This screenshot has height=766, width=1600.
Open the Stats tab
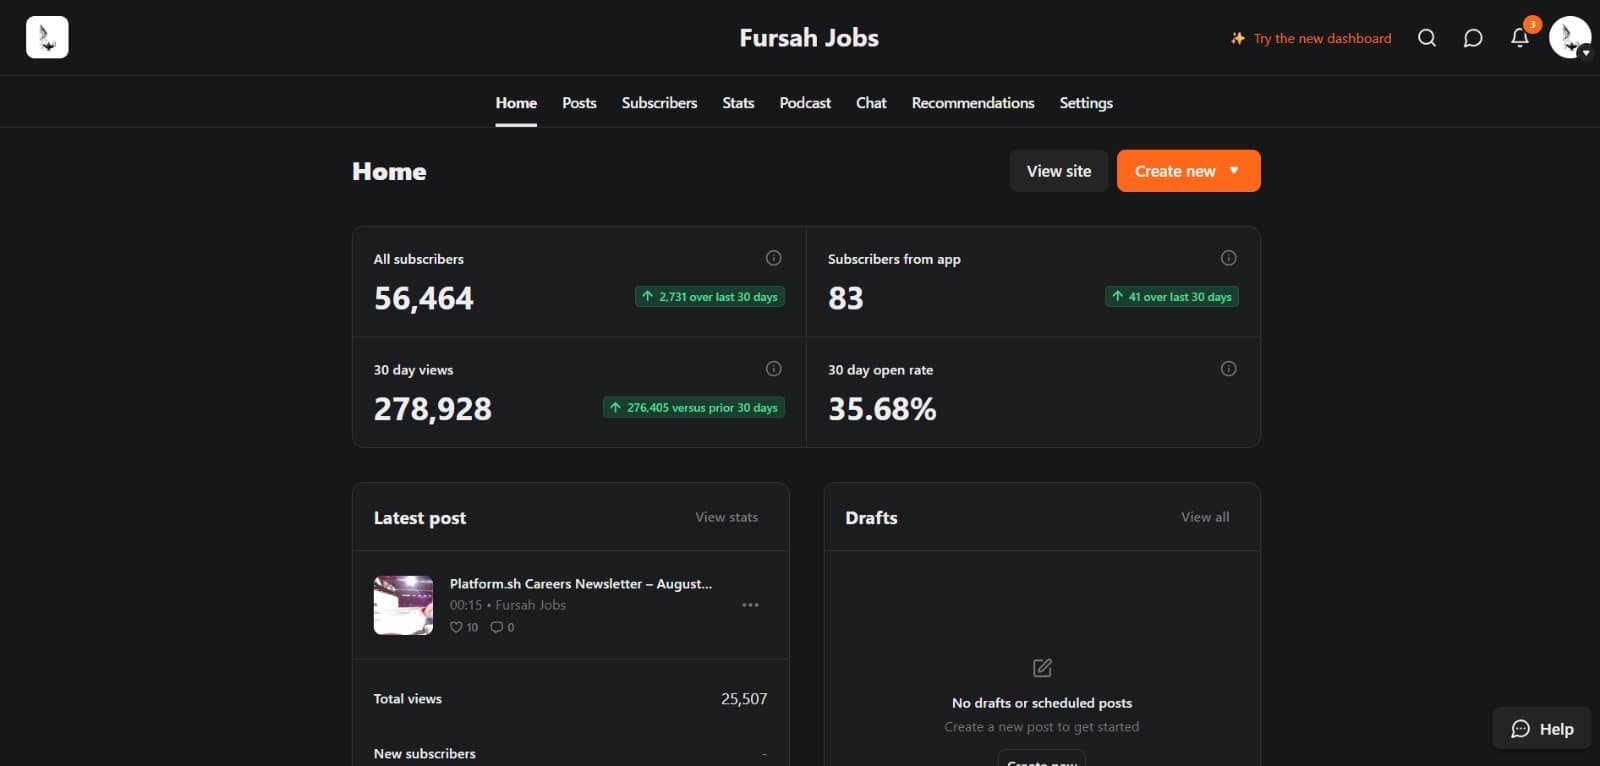(x=738, y=103)
